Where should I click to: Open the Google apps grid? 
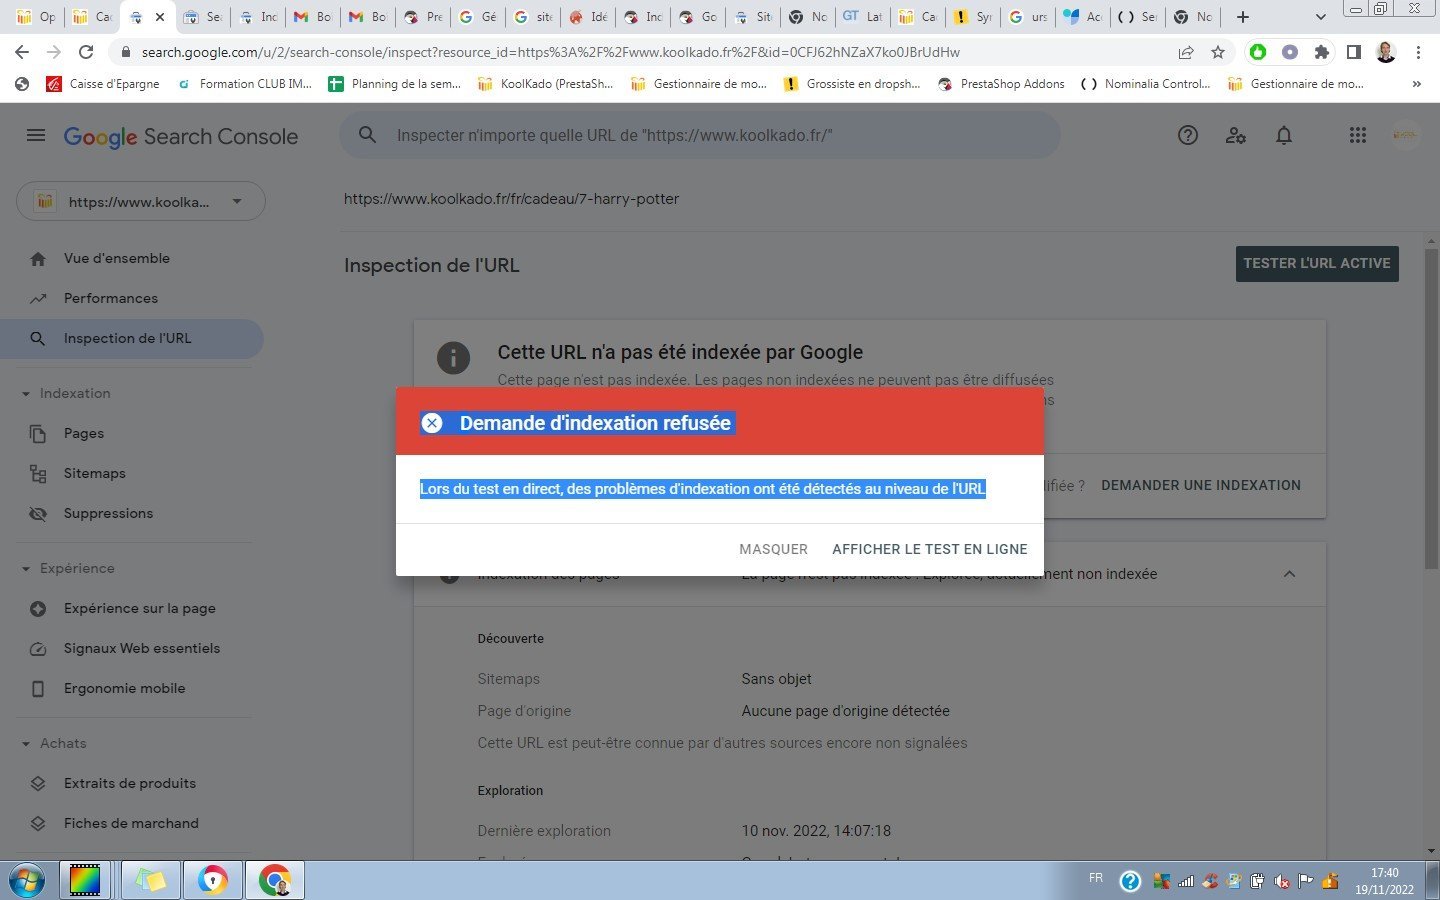point(1357,135)
